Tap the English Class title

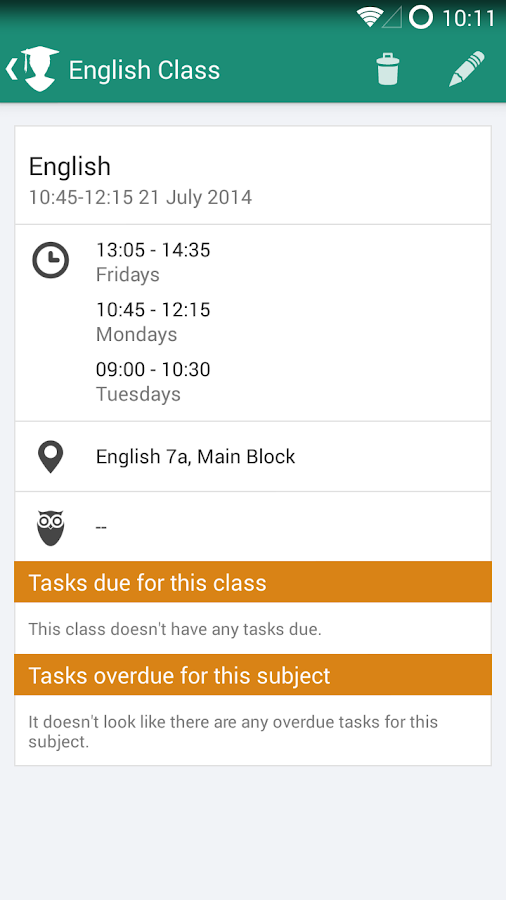click(145, 70)
